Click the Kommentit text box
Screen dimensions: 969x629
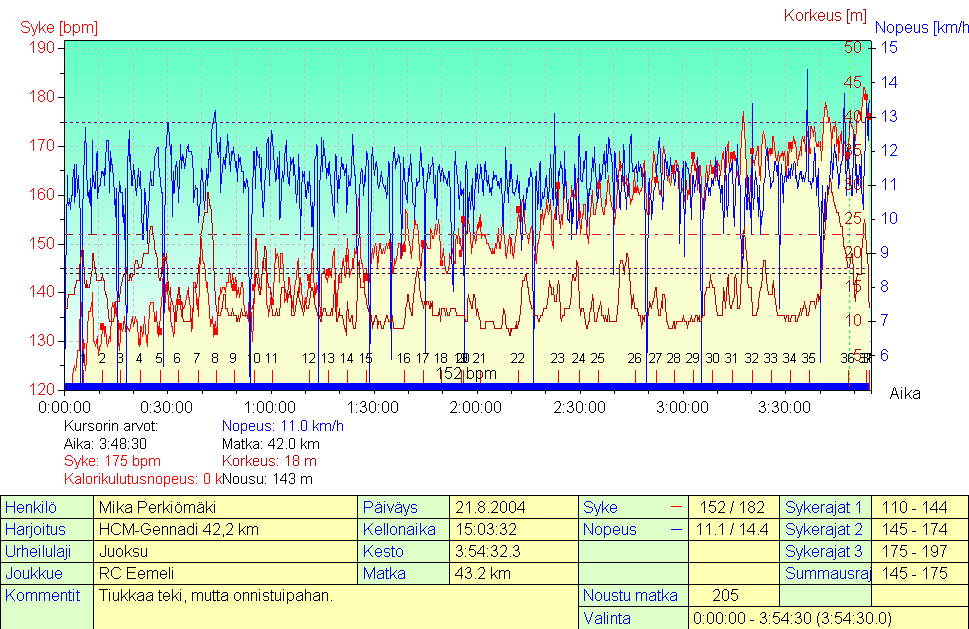pos(335,606)
